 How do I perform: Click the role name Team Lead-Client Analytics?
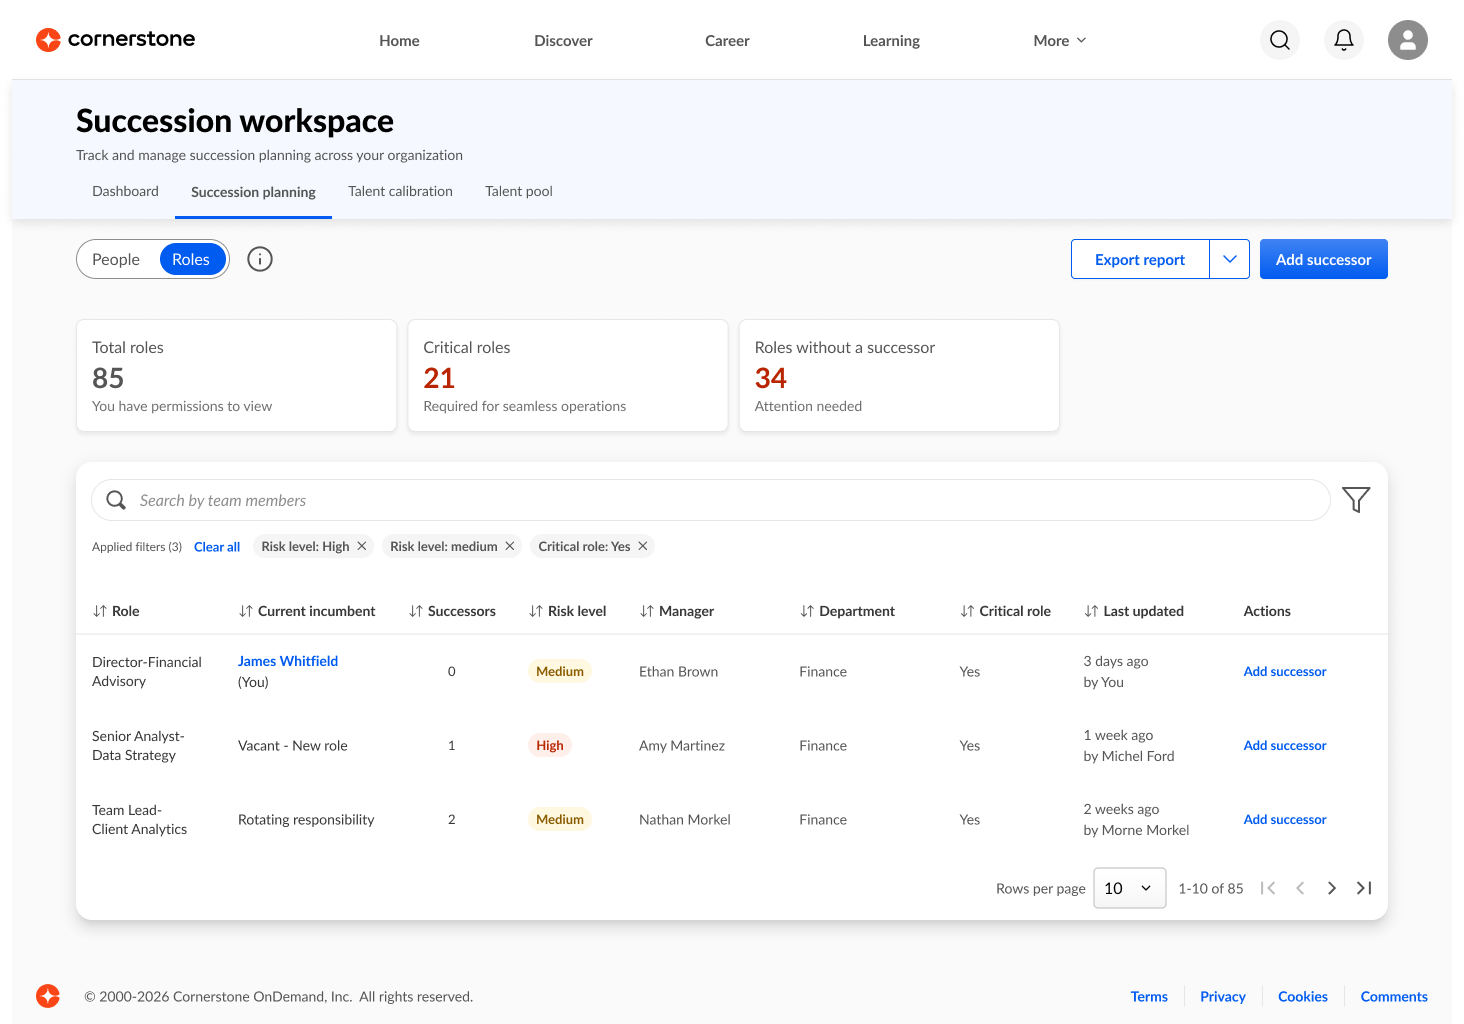[x=140, y=819]
